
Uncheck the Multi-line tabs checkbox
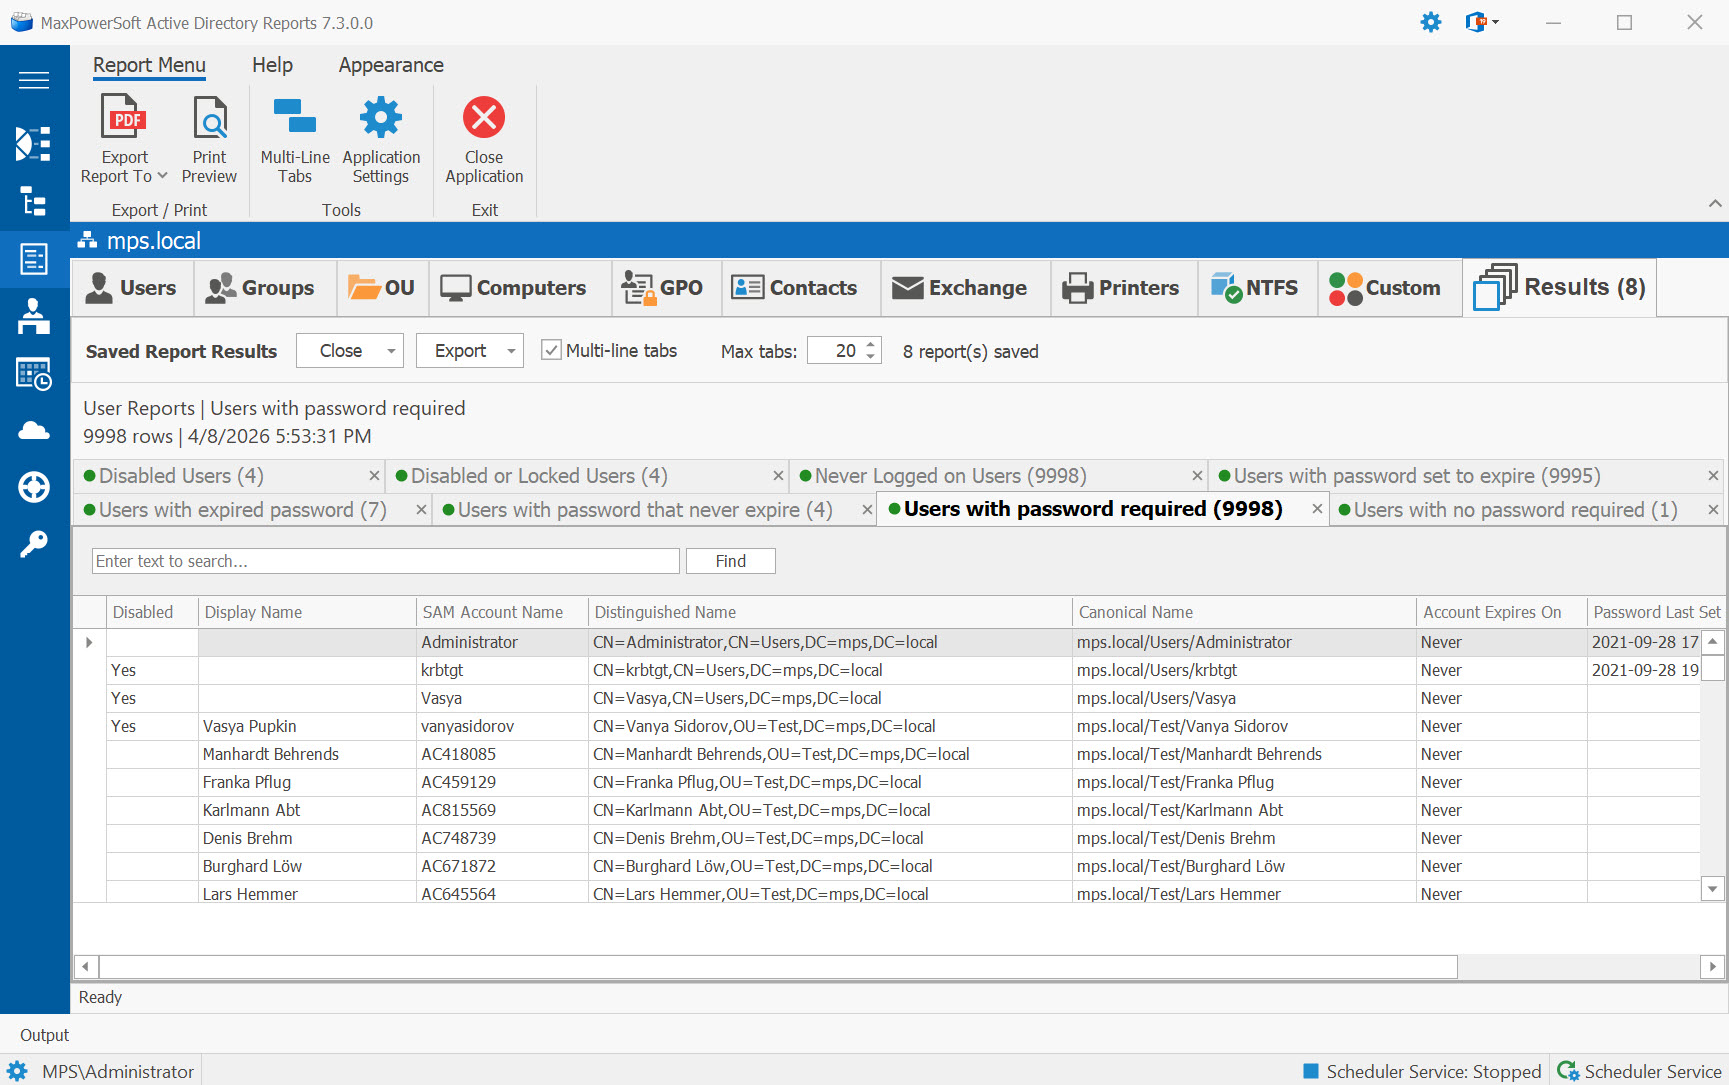pyautogui.click(x=552, y=350)
